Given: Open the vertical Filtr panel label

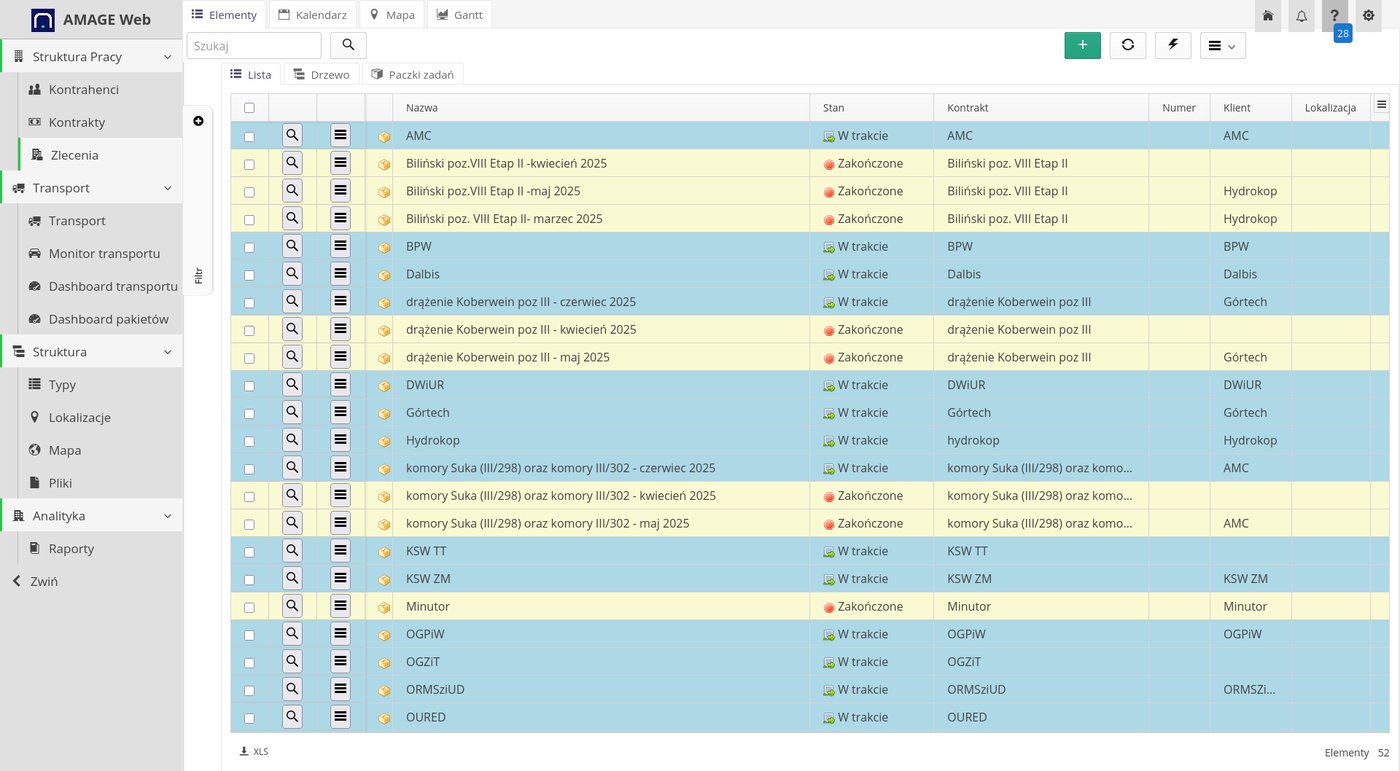Looking at the screenshot, I should tap(198, 275).
